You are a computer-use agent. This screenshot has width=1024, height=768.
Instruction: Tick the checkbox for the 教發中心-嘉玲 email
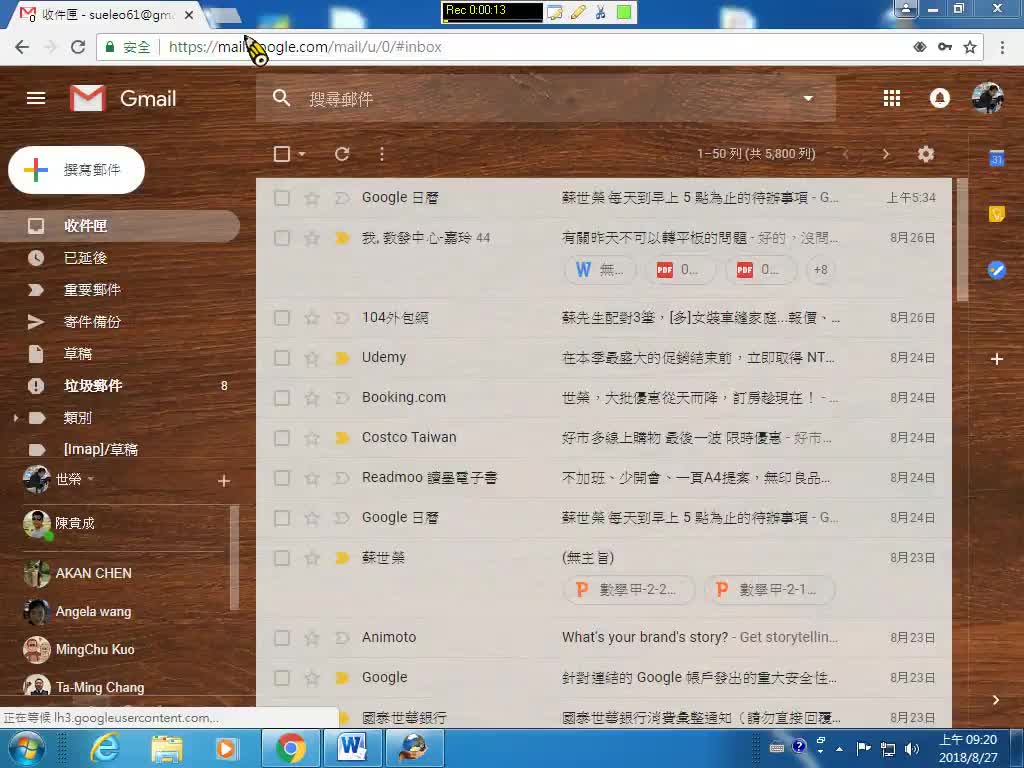(x=281, y=238)
